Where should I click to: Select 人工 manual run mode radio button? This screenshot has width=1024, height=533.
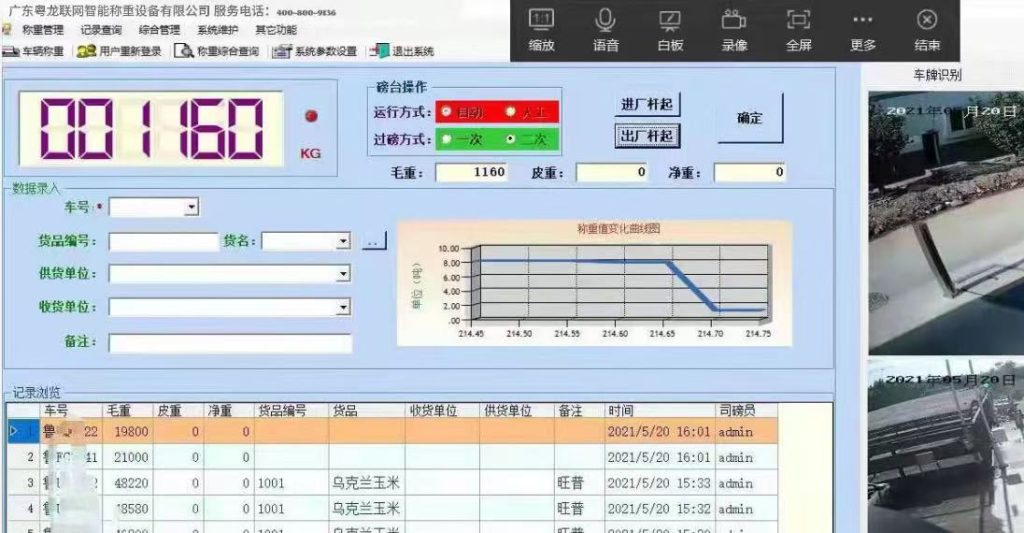pos(510,112)
